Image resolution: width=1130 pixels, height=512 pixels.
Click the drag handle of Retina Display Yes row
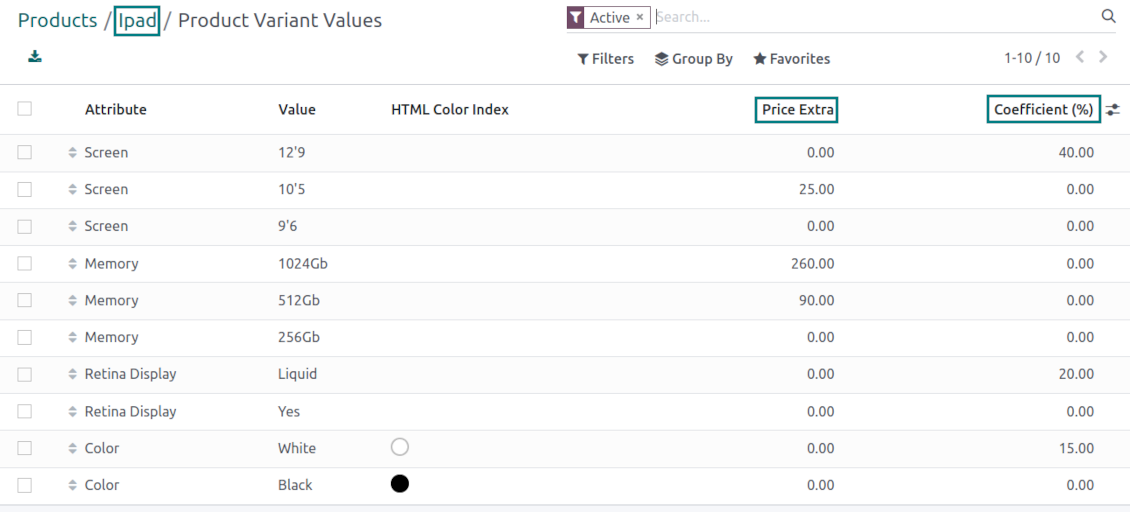[72, 412]
